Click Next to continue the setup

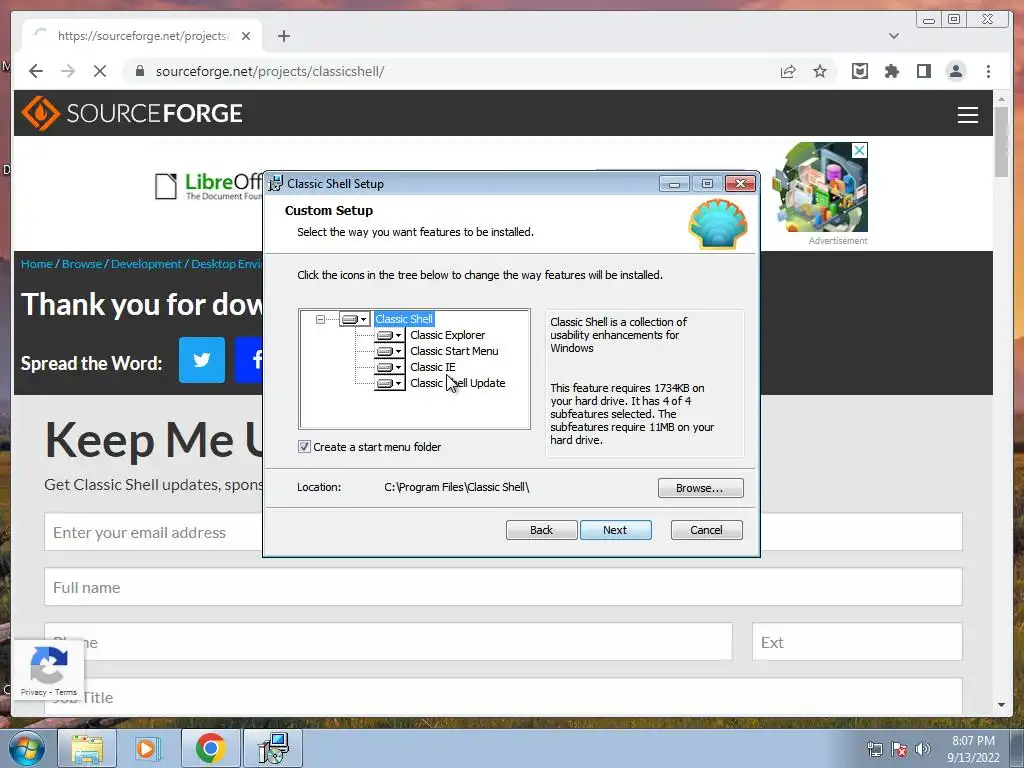(615, 530)
